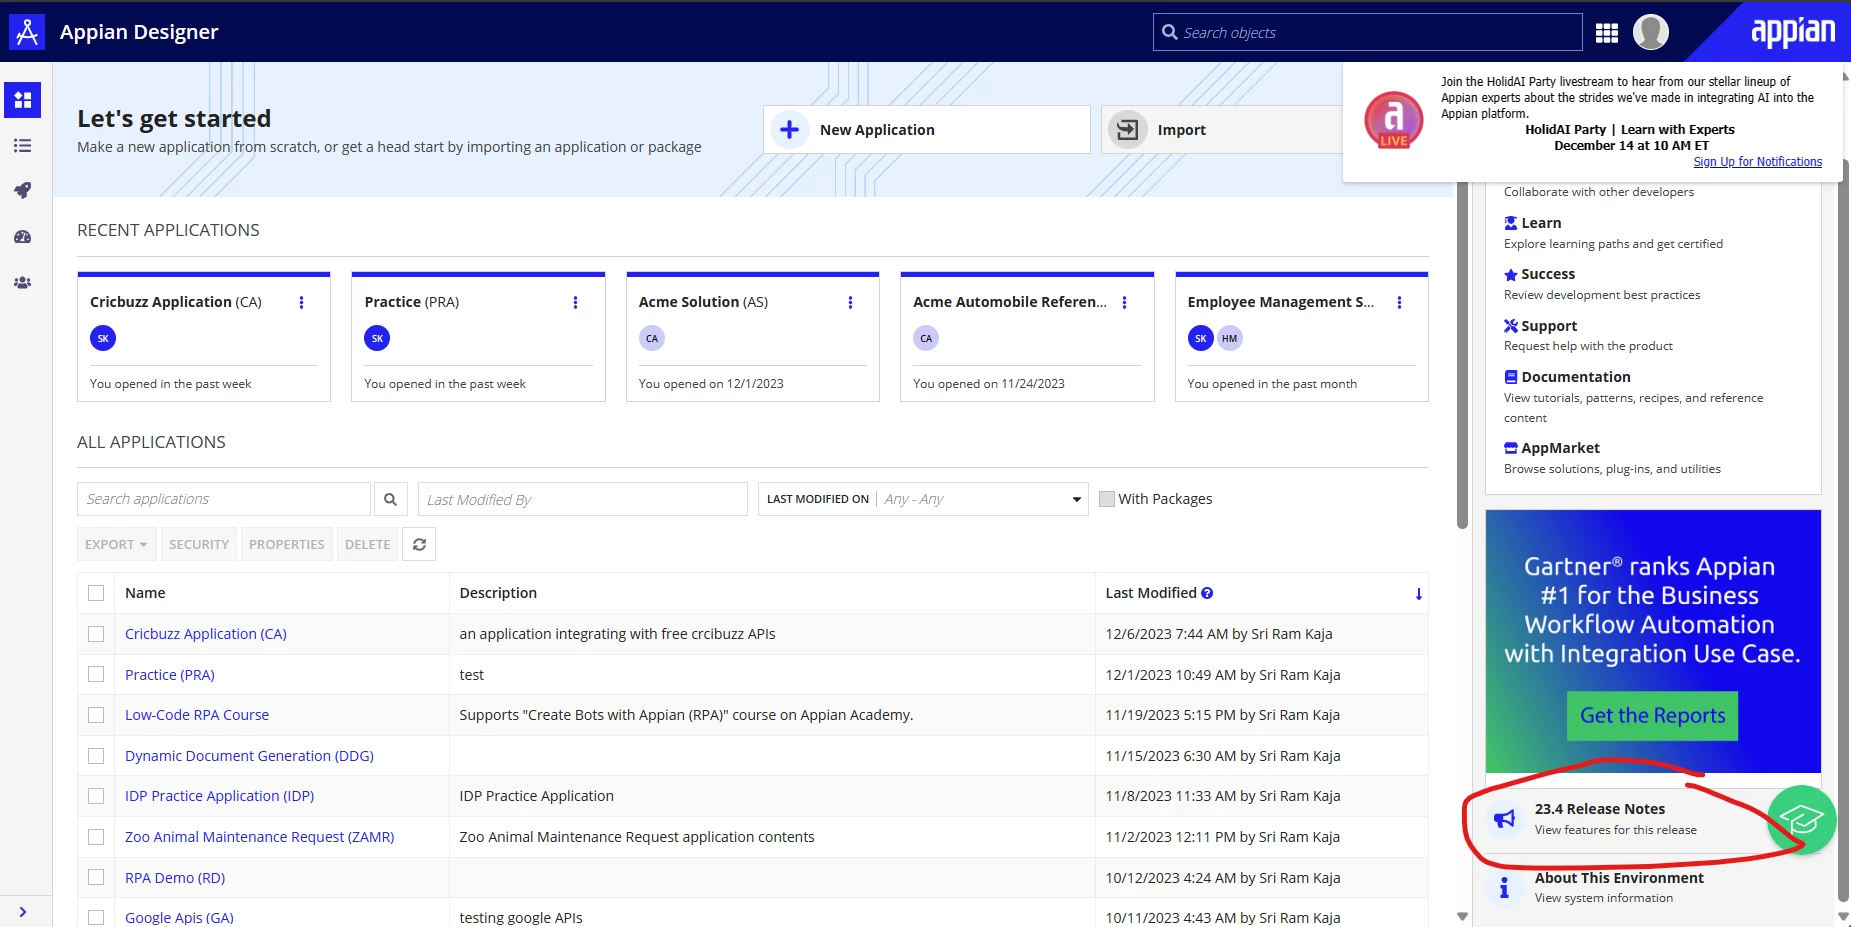This screenshot has height=927, width=1851.
Task: Click Sign Up for Notifications link
Action: pyautogui.click(x=1757, y=162)
